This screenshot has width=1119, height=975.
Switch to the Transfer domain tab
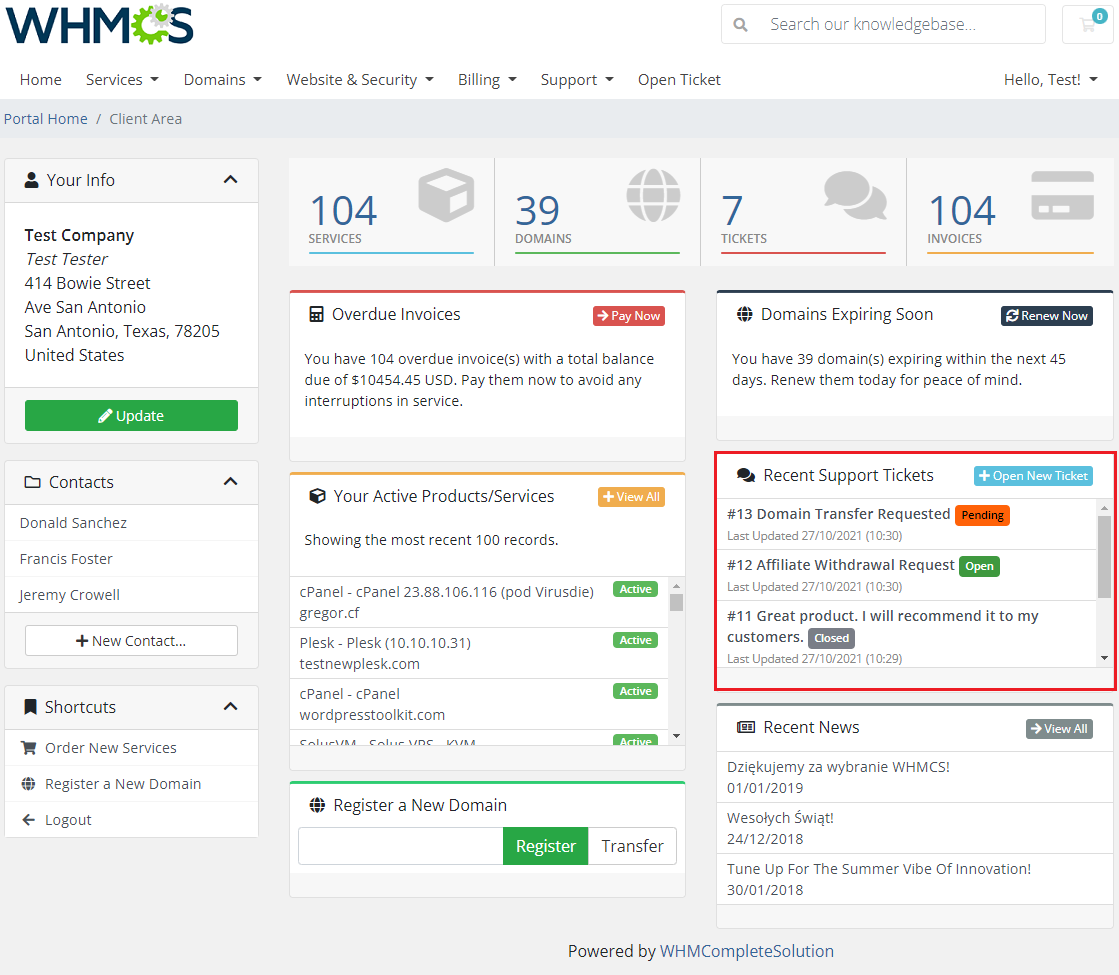pos(632,846)
